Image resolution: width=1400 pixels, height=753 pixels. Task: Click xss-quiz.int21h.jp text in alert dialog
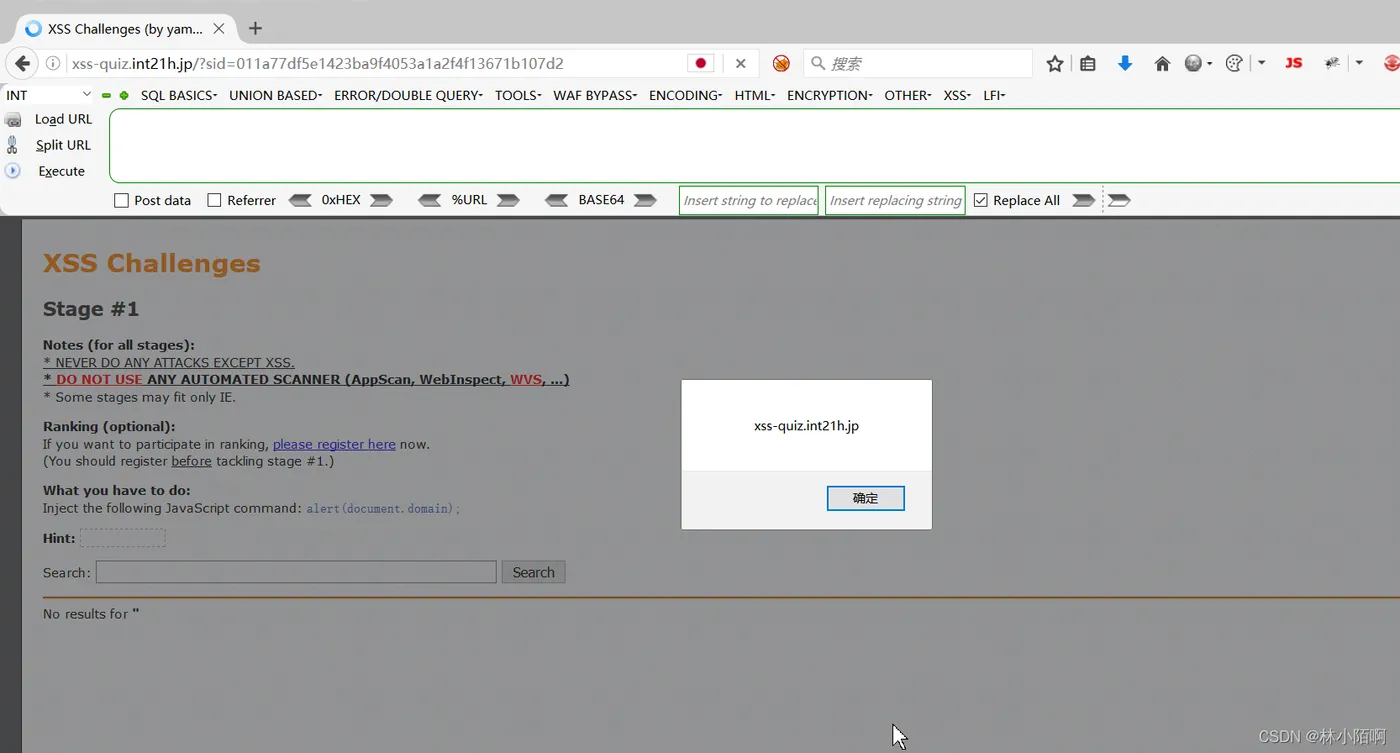(806, 426)
